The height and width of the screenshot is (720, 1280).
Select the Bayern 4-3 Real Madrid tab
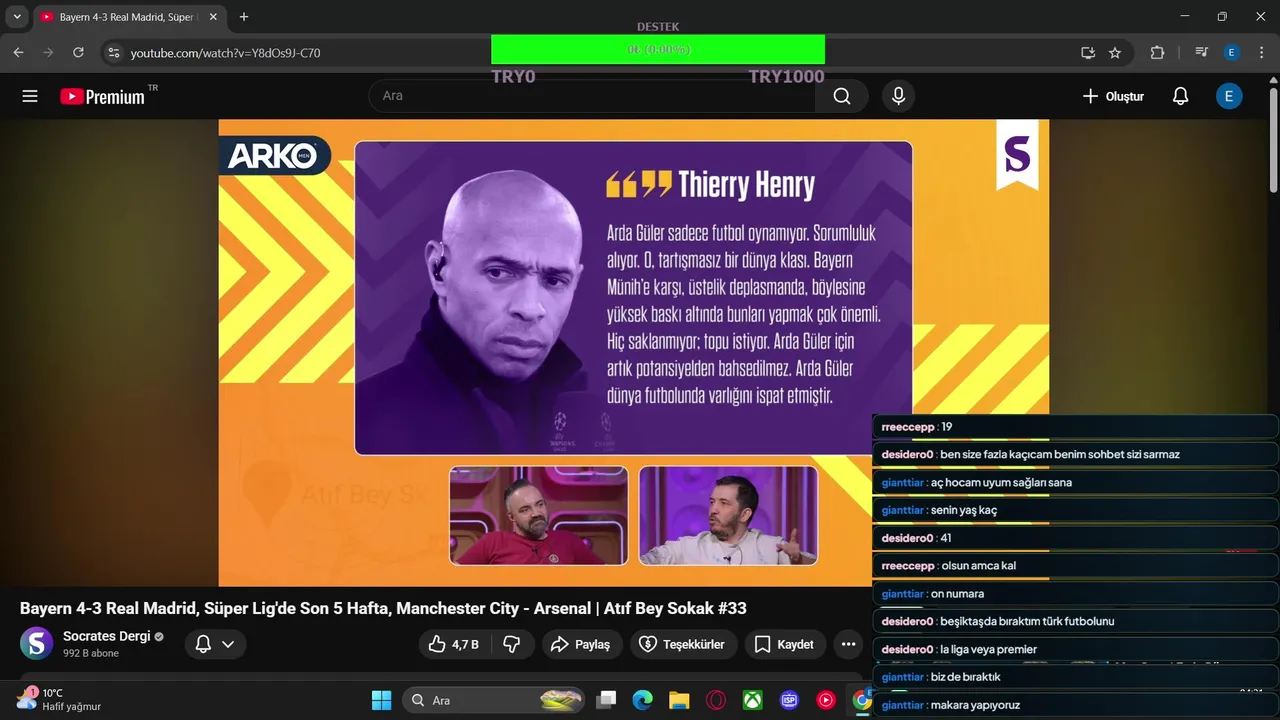[128, 17]
